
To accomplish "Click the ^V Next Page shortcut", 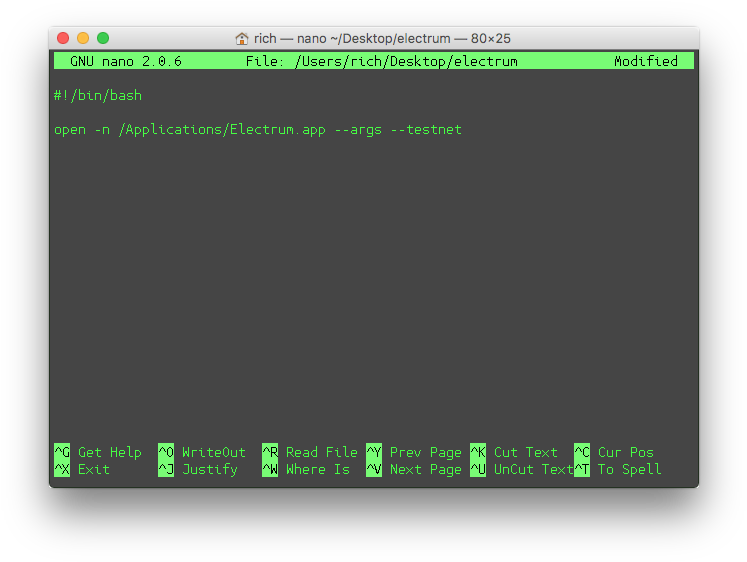I will (414, 469).
